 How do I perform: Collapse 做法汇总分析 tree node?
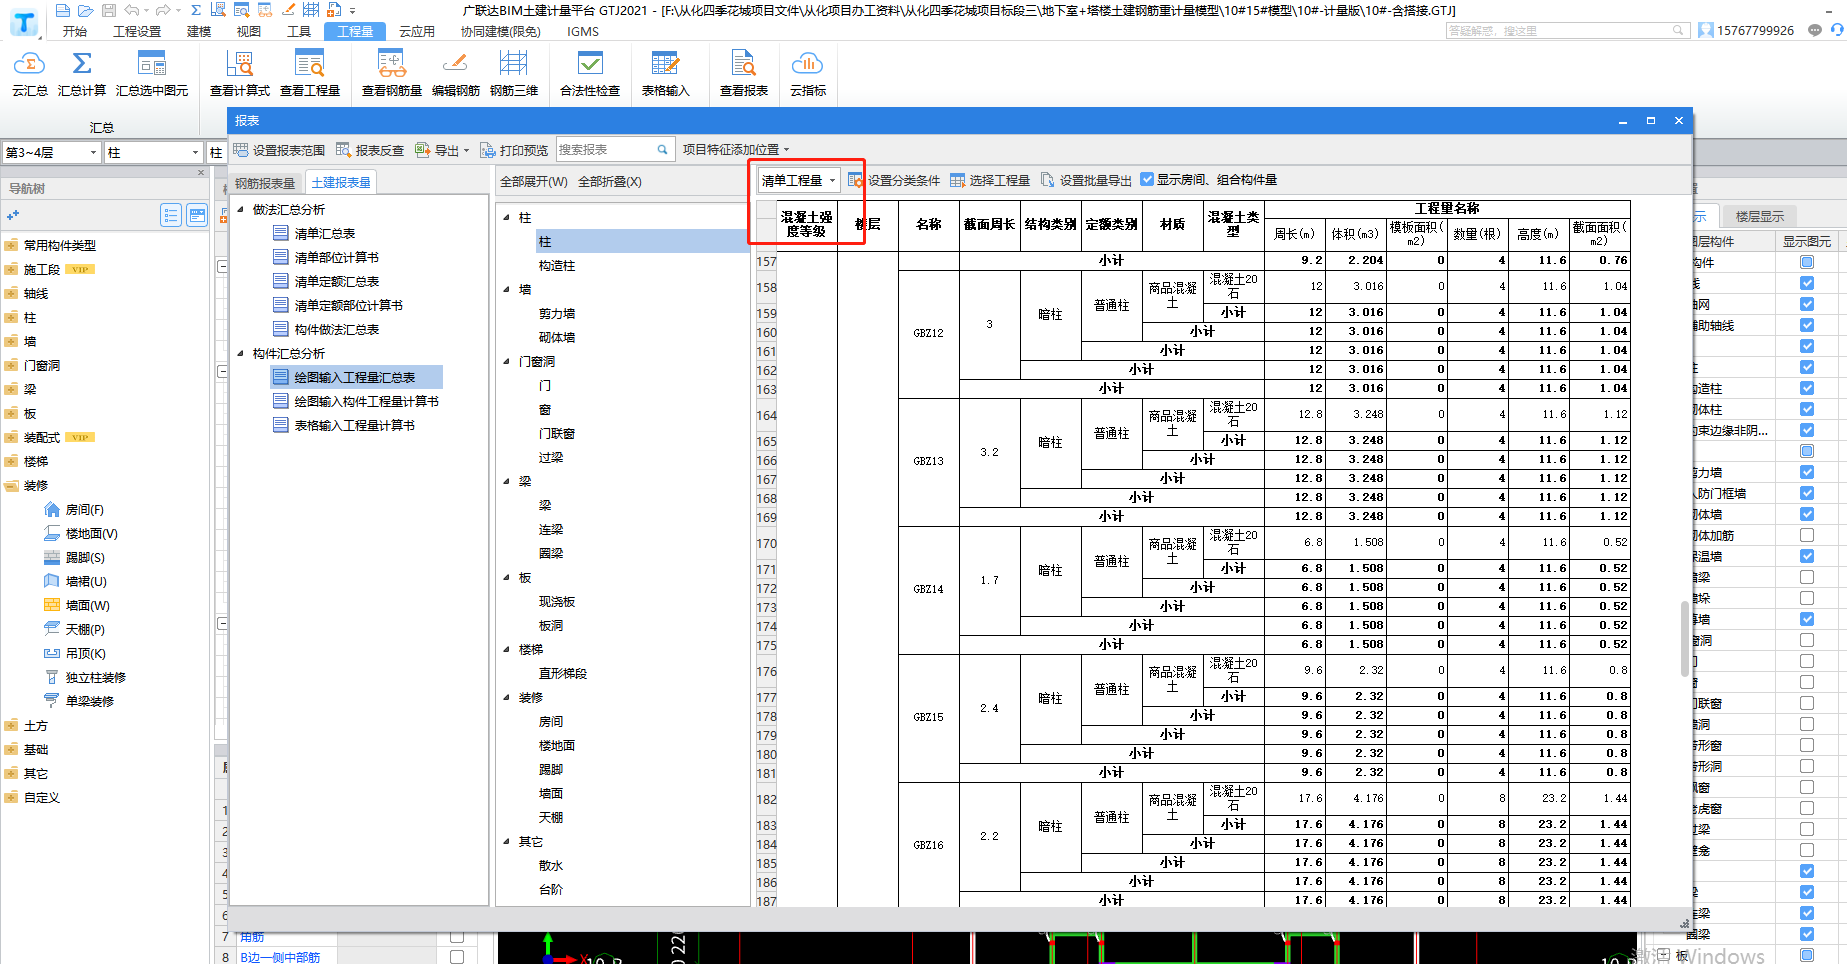(241, 209)
